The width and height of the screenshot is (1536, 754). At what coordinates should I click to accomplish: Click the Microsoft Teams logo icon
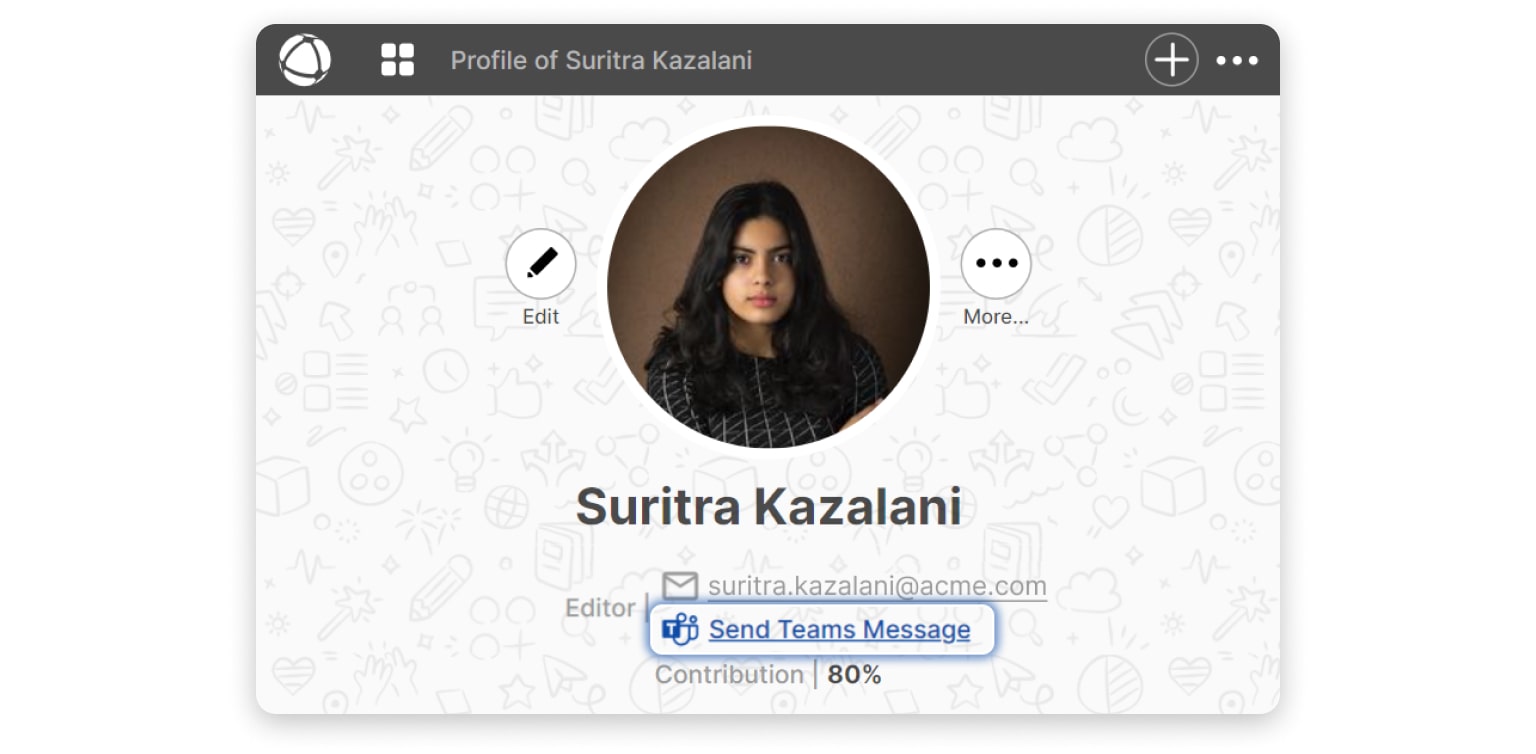680,630
